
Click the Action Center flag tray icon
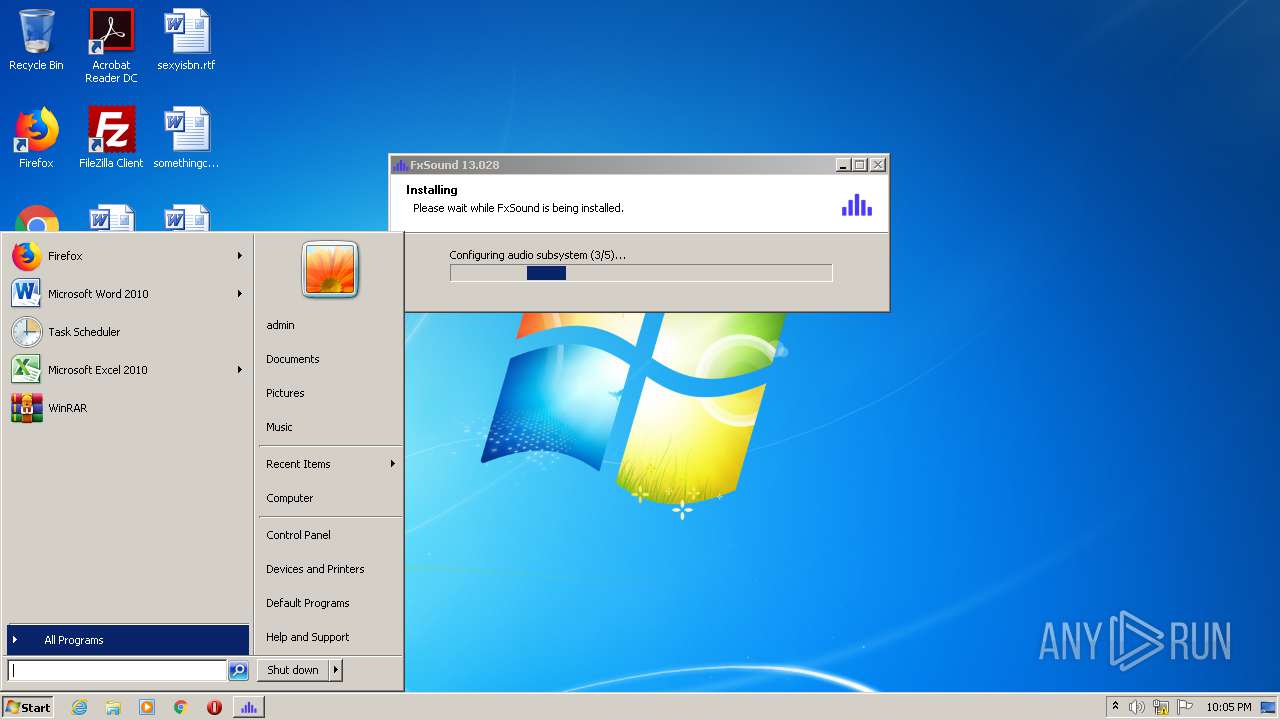[1185, 707]
